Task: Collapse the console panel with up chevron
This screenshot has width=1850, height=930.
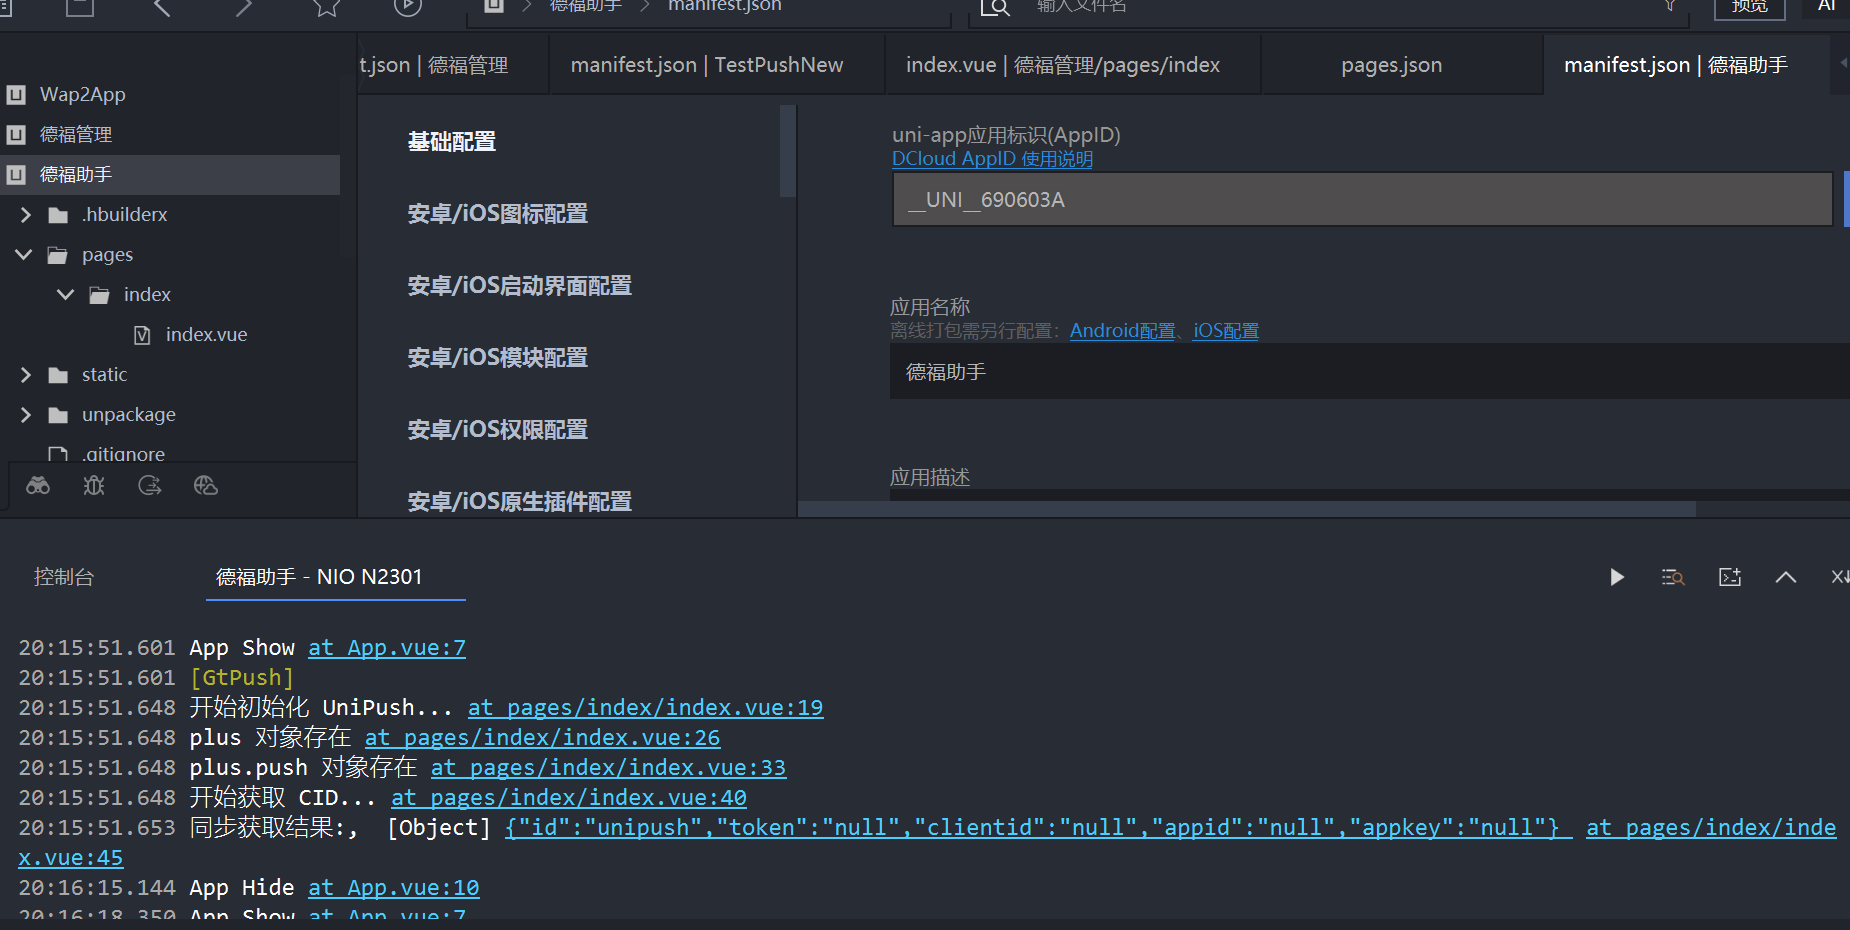Action: point(1786,577)
